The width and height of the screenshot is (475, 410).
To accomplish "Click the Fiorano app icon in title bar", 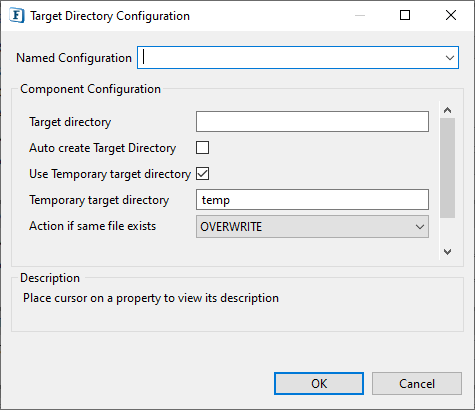I will [x=17, y=16].
